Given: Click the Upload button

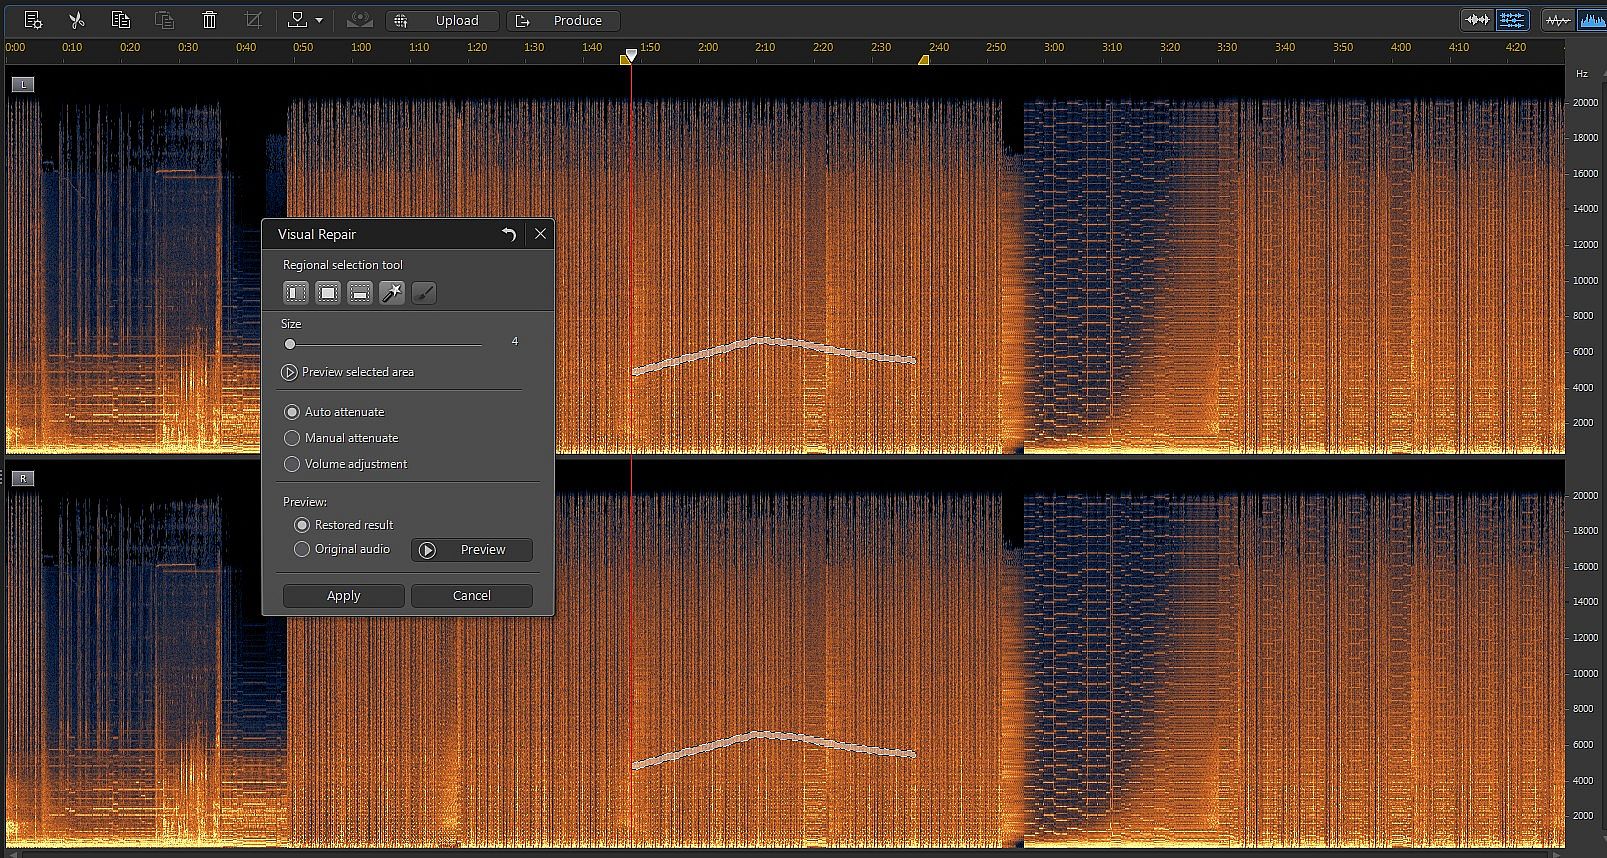Looking at the screenshot, I should [x=443, y=20].
